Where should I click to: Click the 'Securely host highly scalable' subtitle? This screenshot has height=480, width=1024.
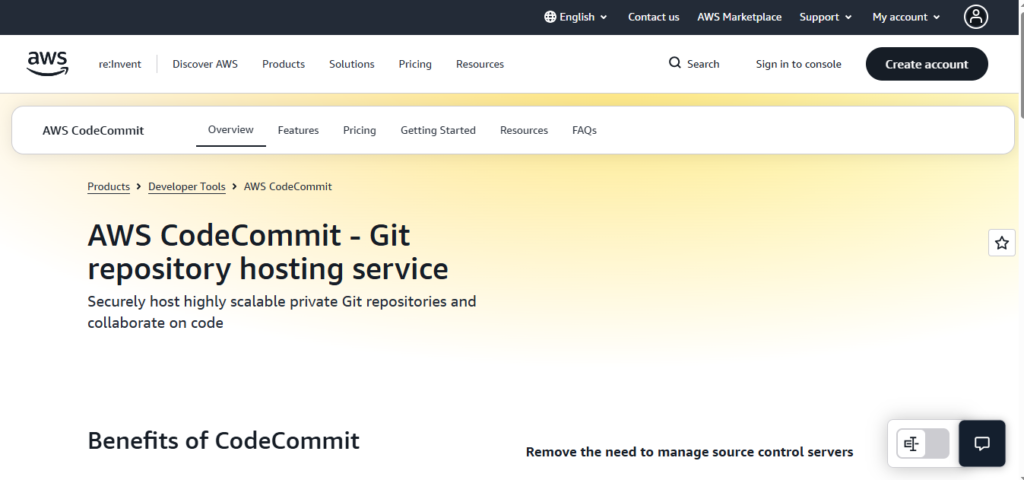[282, 312]
